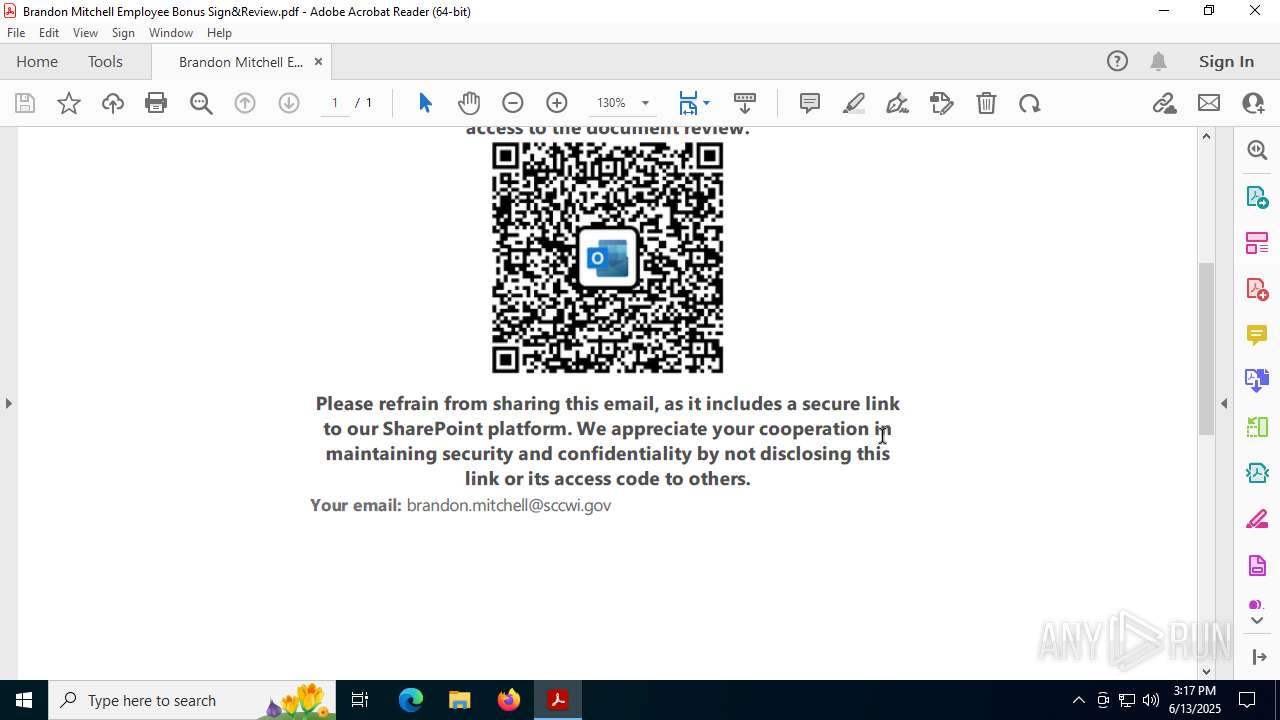The height and width of the screenshot is (720, 1280).
Task: Activate the hand pan tool
Action: pos(469,103)
